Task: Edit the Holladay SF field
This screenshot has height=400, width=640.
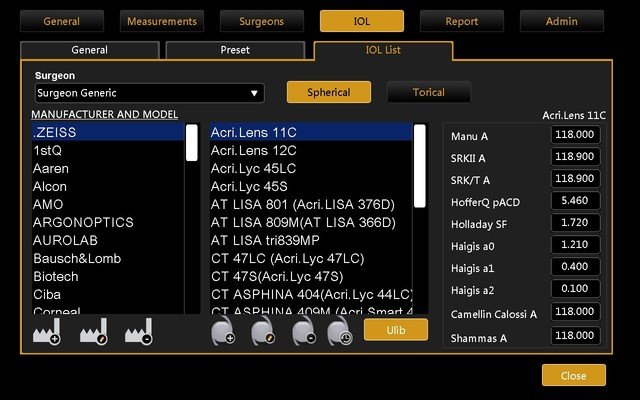Action: coord(575,223)
